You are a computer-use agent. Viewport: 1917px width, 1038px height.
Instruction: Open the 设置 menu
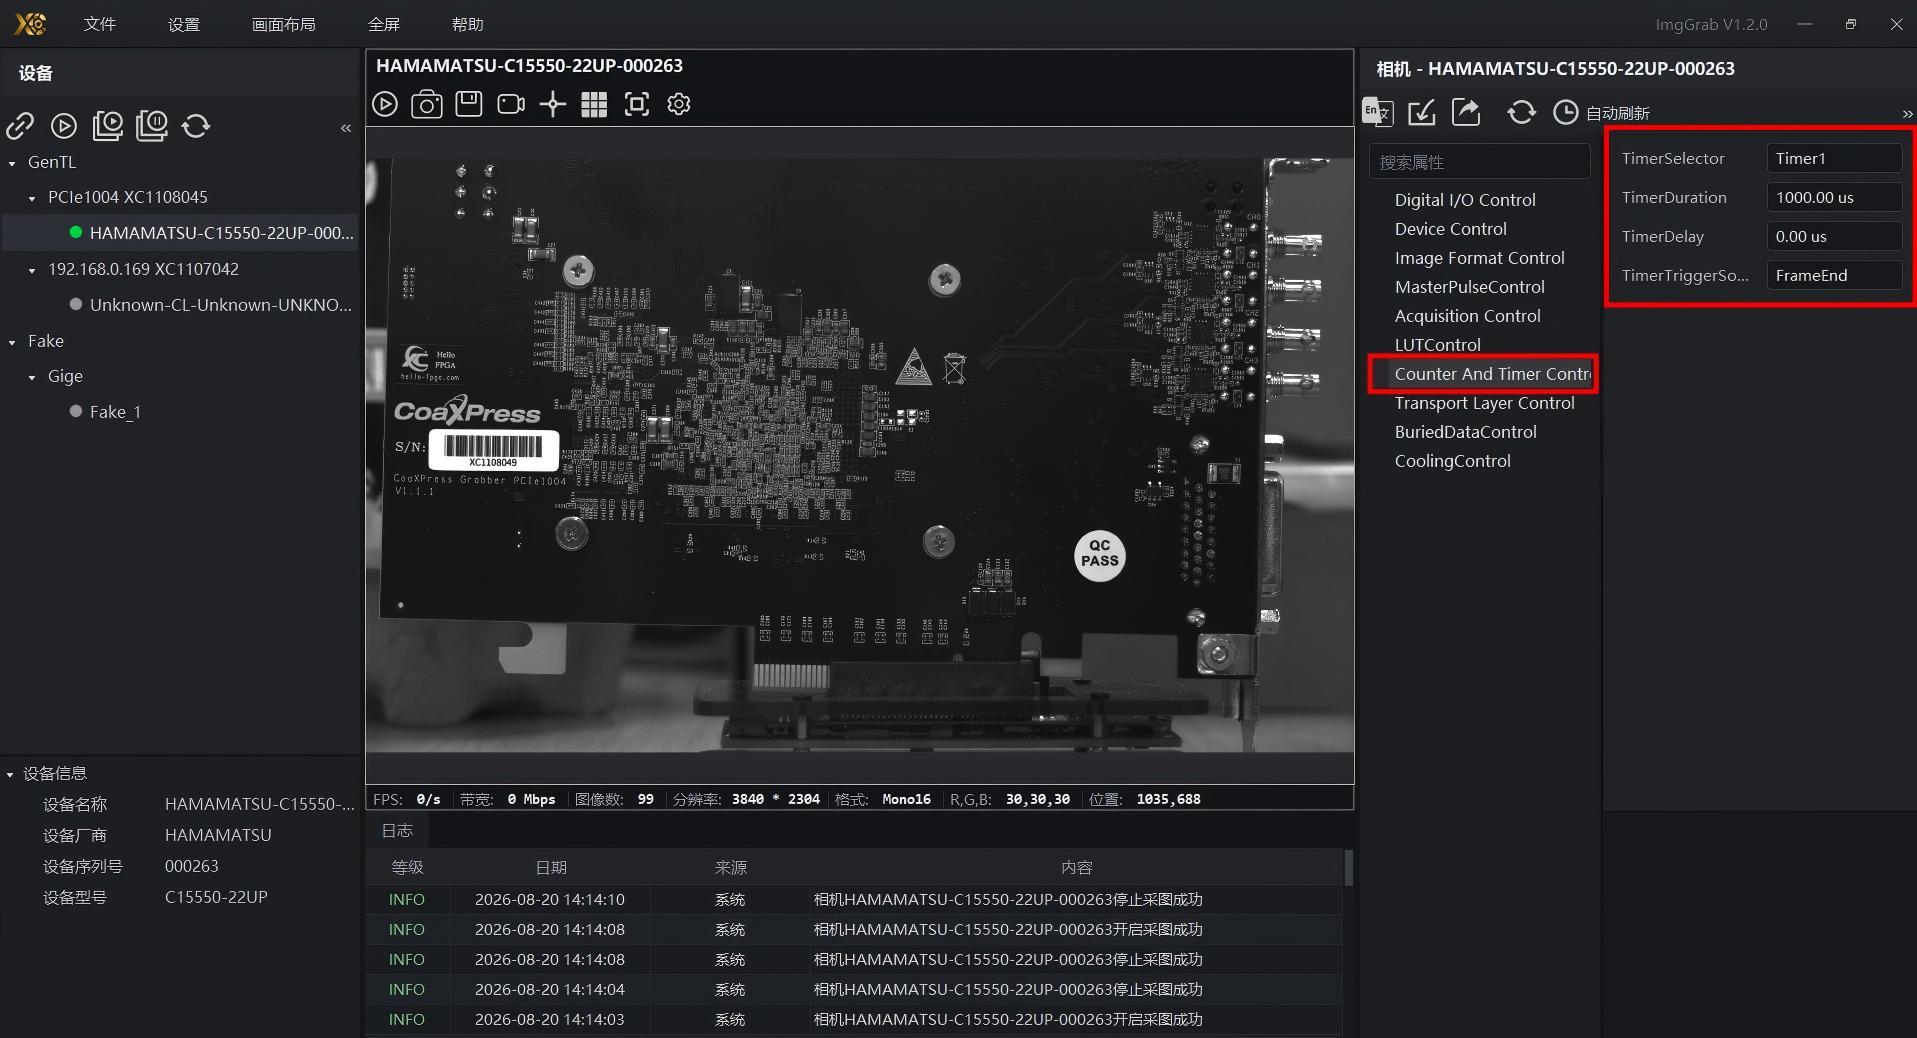(x=184, y=24)
